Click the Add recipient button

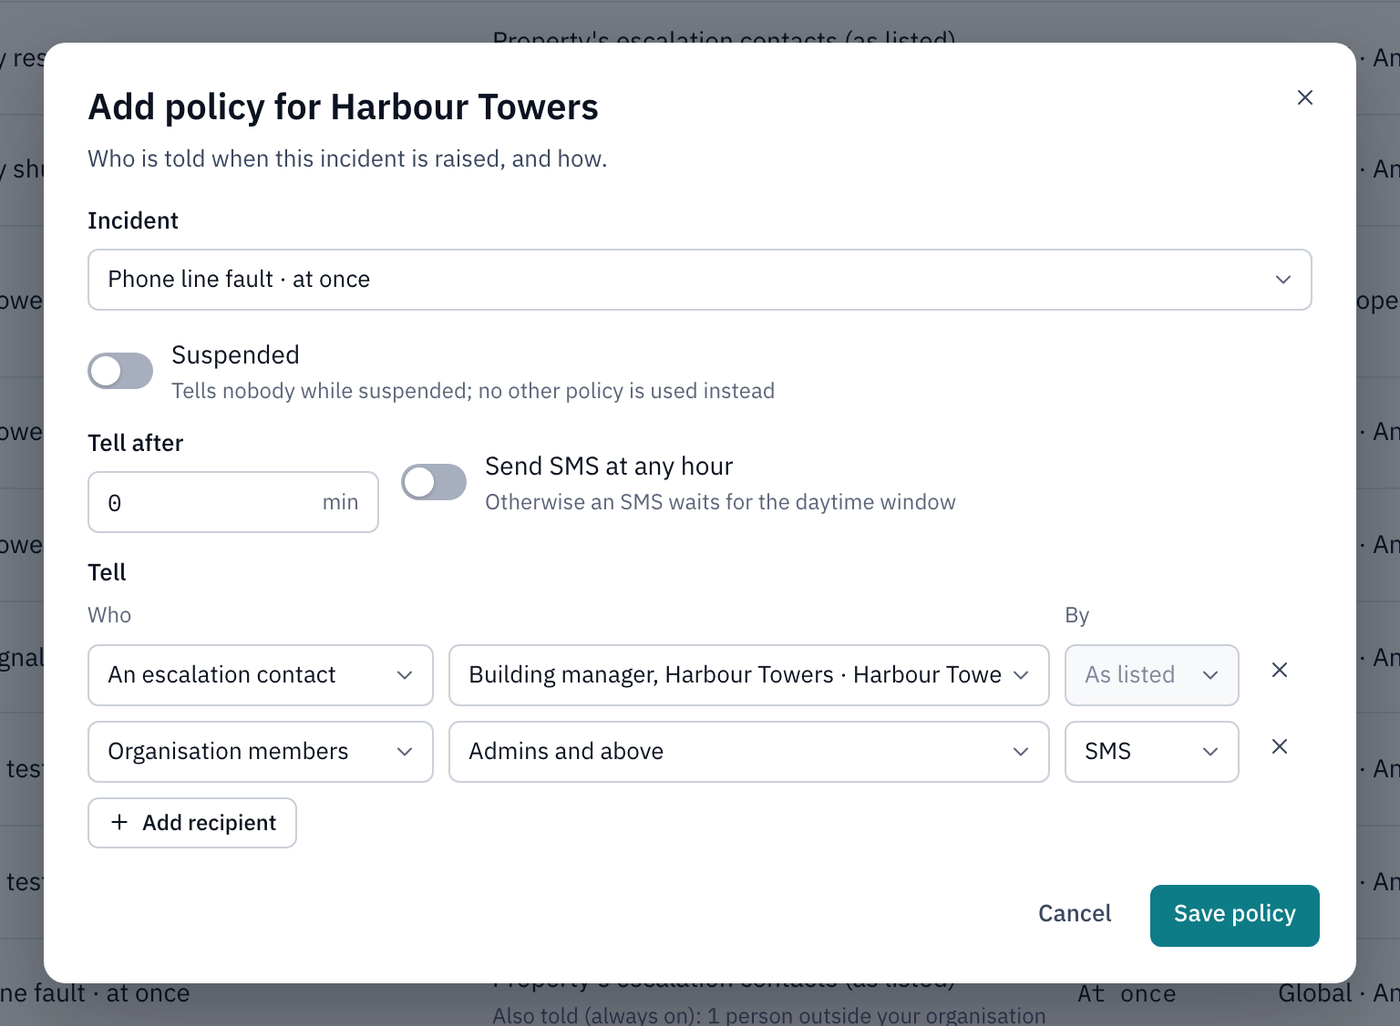point(192,823)
